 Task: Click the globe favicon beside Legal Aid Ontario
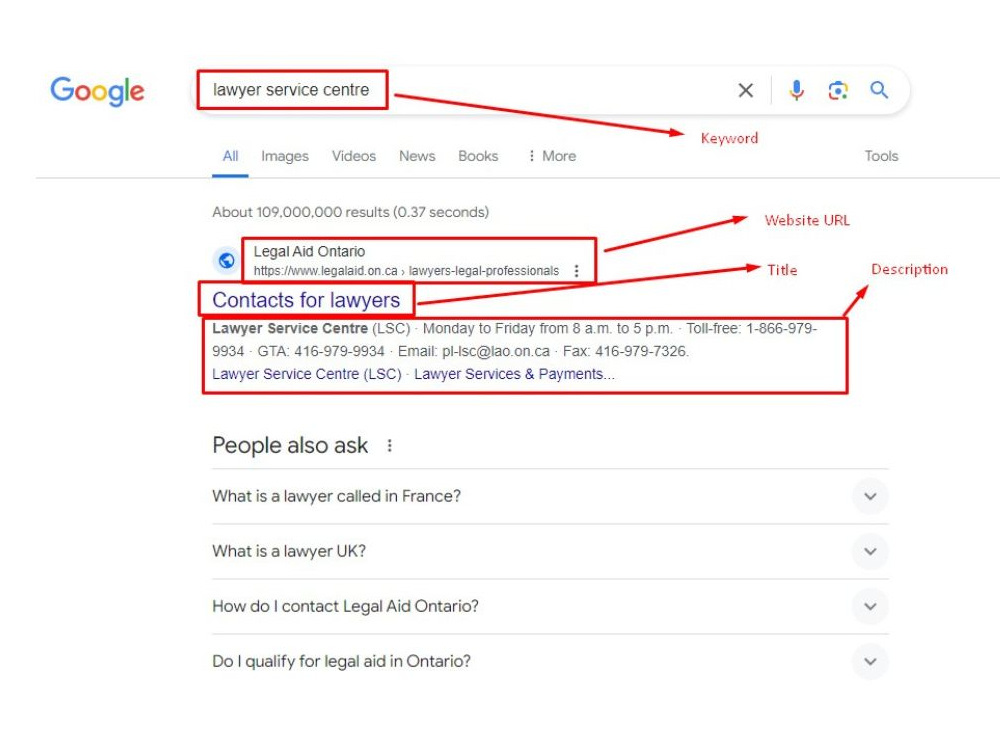pos(226,260)
